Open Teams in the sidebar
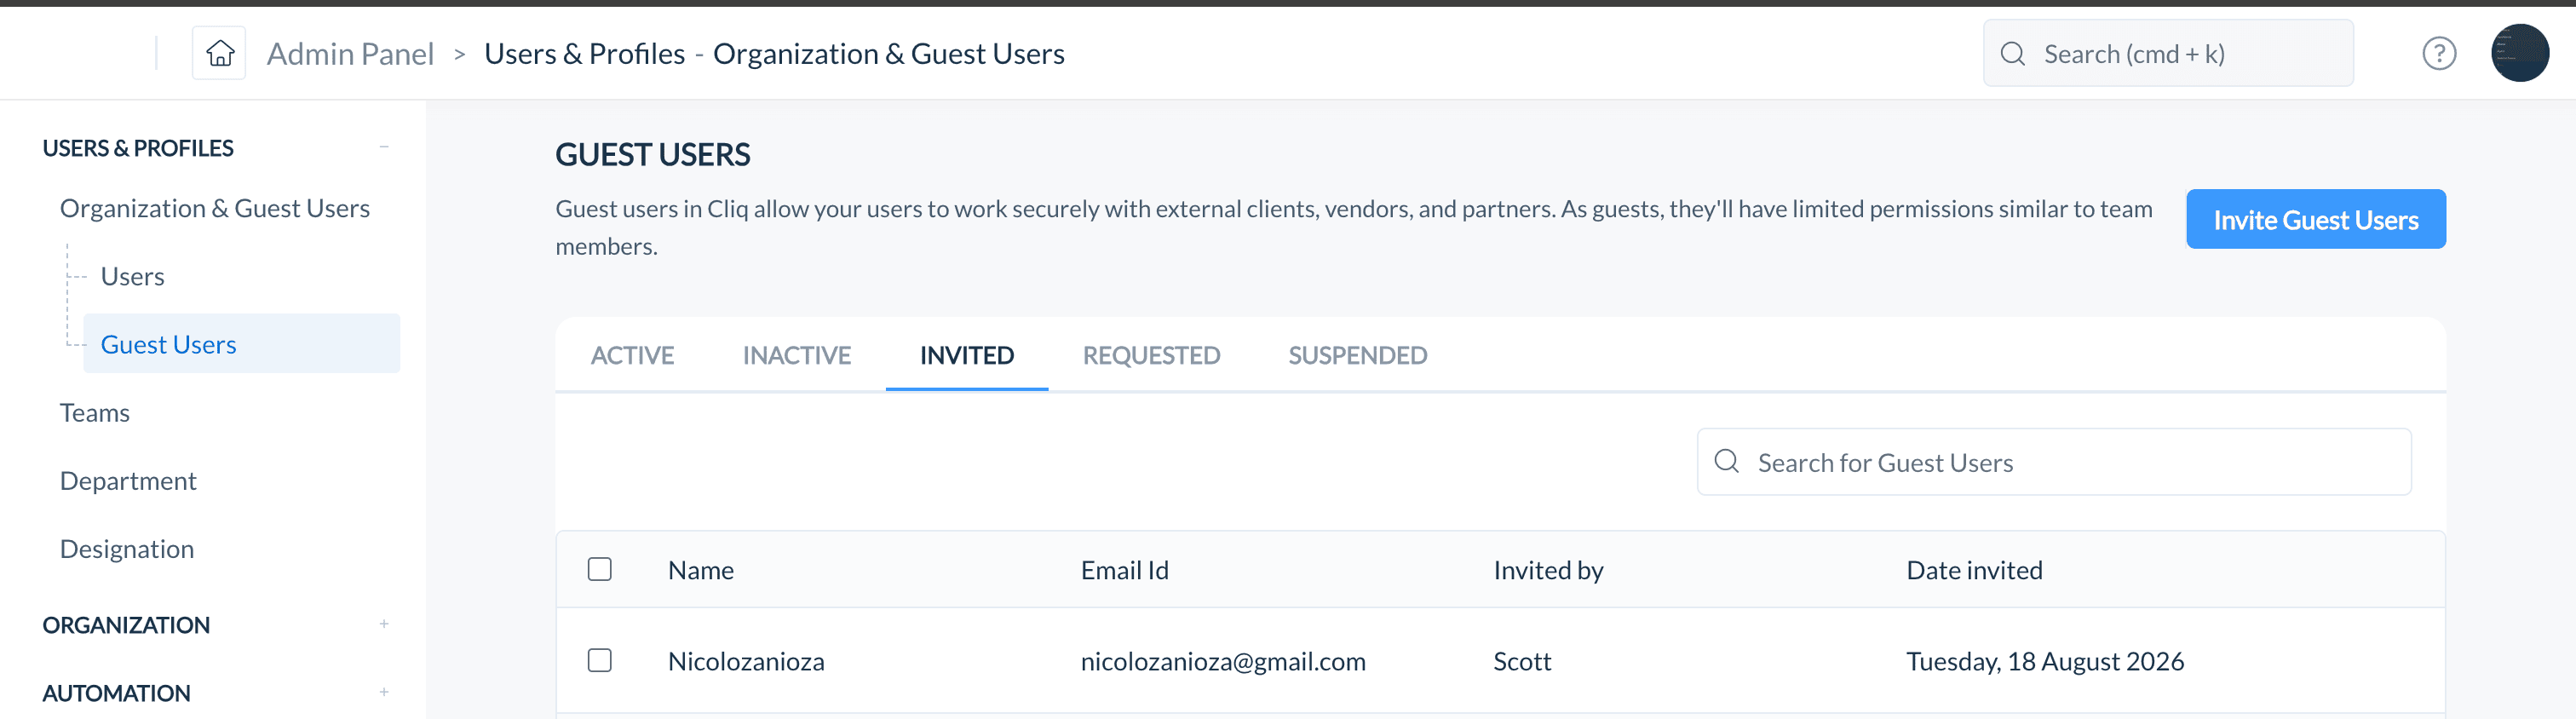The height and width of the screenshot is (719, 2576). [94, 413]
